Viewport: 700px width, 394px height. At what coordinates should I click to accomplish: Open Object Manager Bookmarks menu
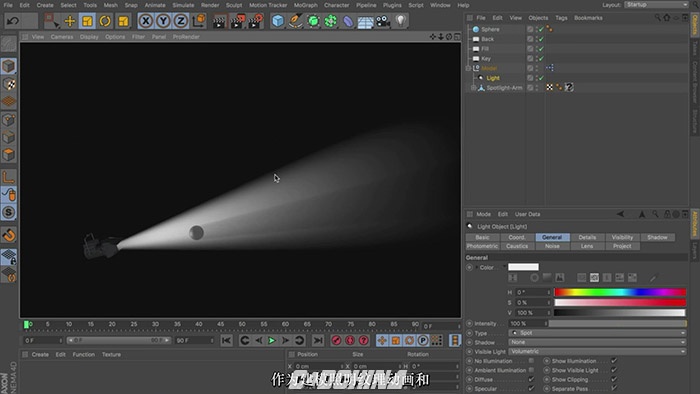point(588,18)
